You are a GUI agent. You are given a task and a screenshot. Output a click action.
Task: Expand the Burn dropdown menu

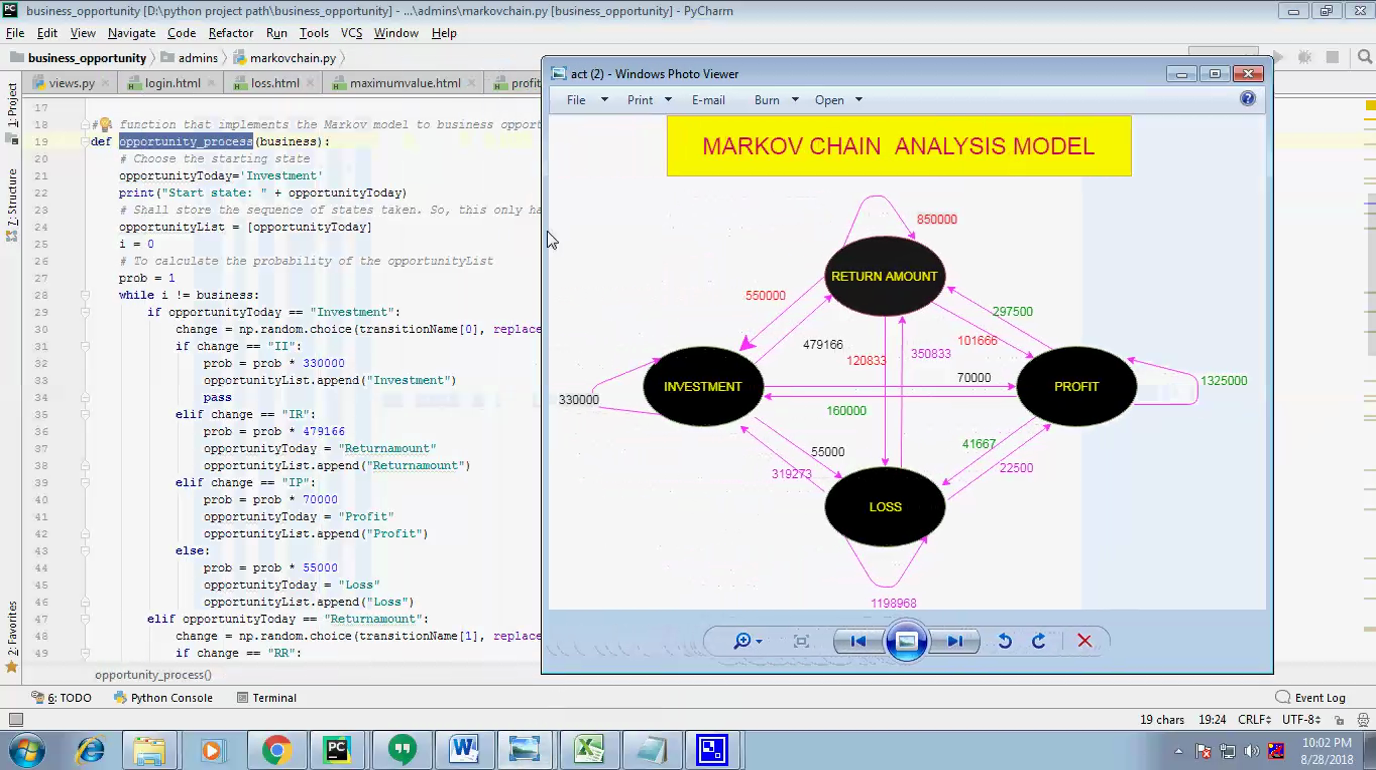point(776,100)
